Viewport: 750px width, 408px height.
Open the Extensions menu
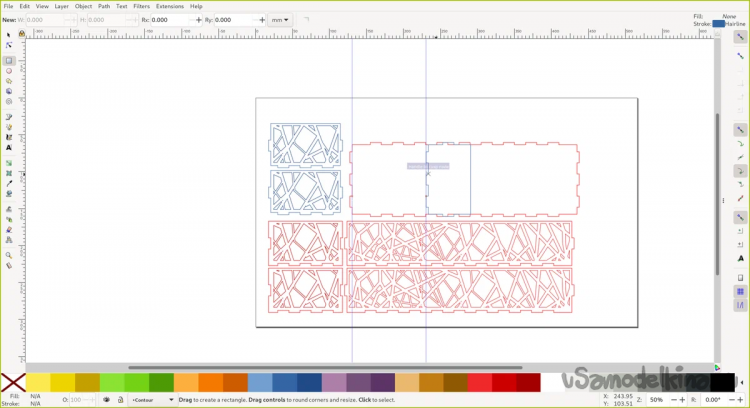[x=169, y=6]
